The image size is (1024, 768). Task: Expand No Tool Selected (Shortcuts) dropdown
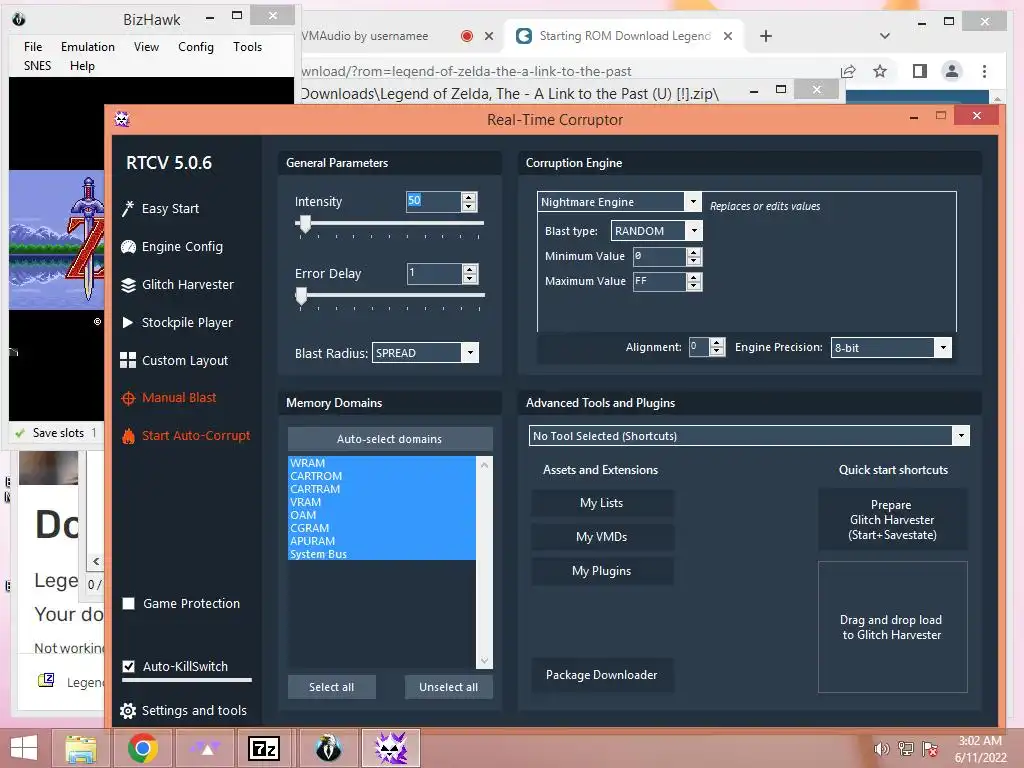click(961, 436)
